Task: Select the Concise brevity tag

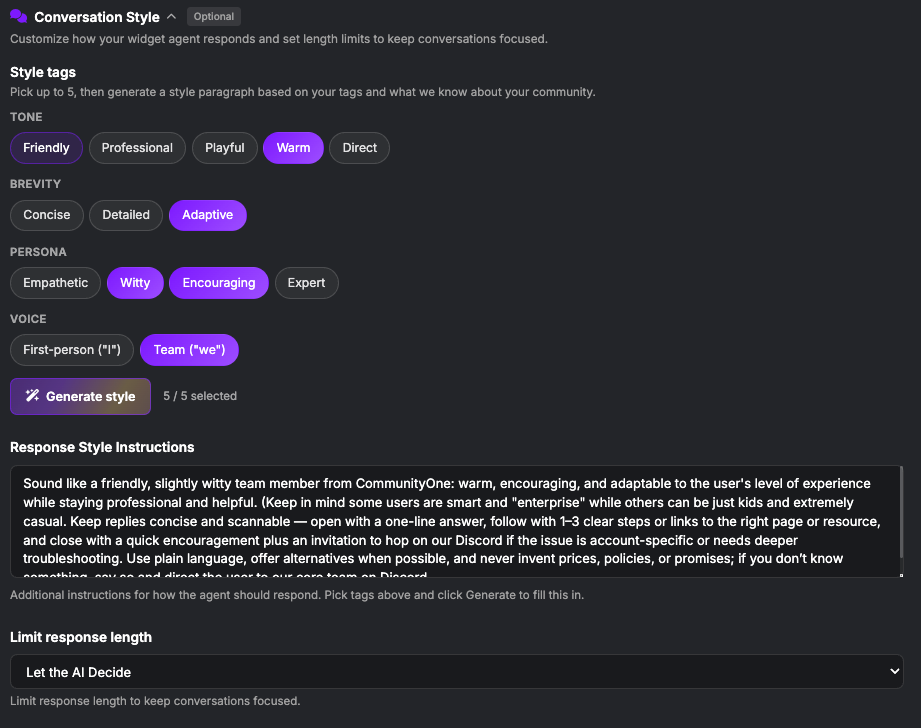Action: [x=47, y=215]
